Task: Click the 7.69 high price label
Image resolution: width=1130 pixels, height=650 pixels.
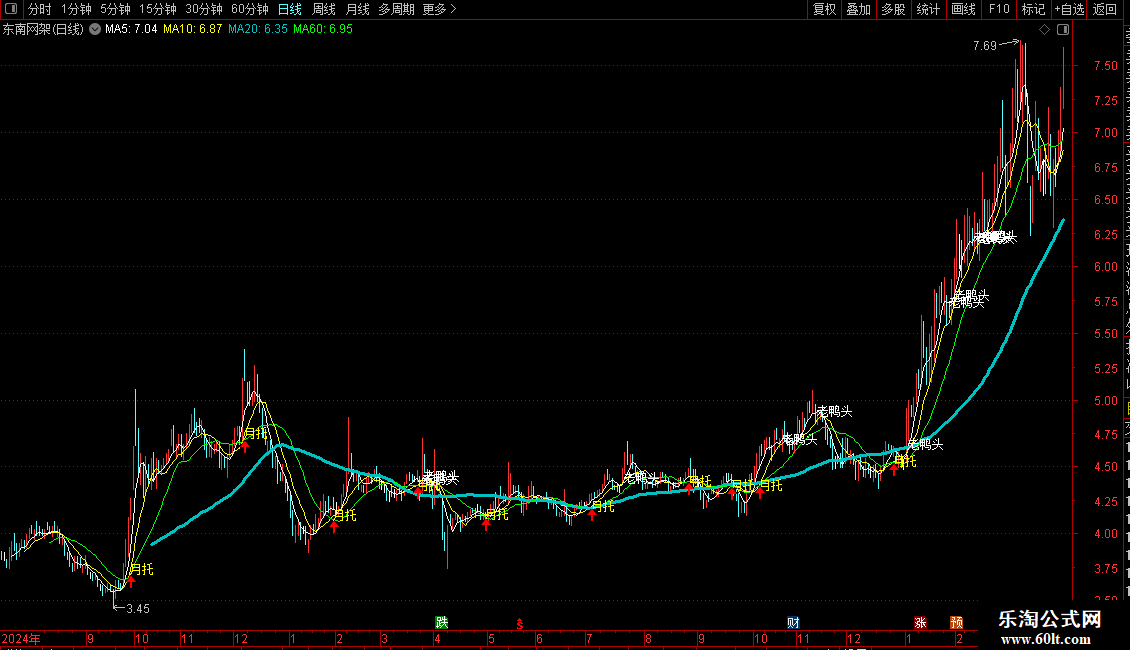Action: [x=984, y=46]
